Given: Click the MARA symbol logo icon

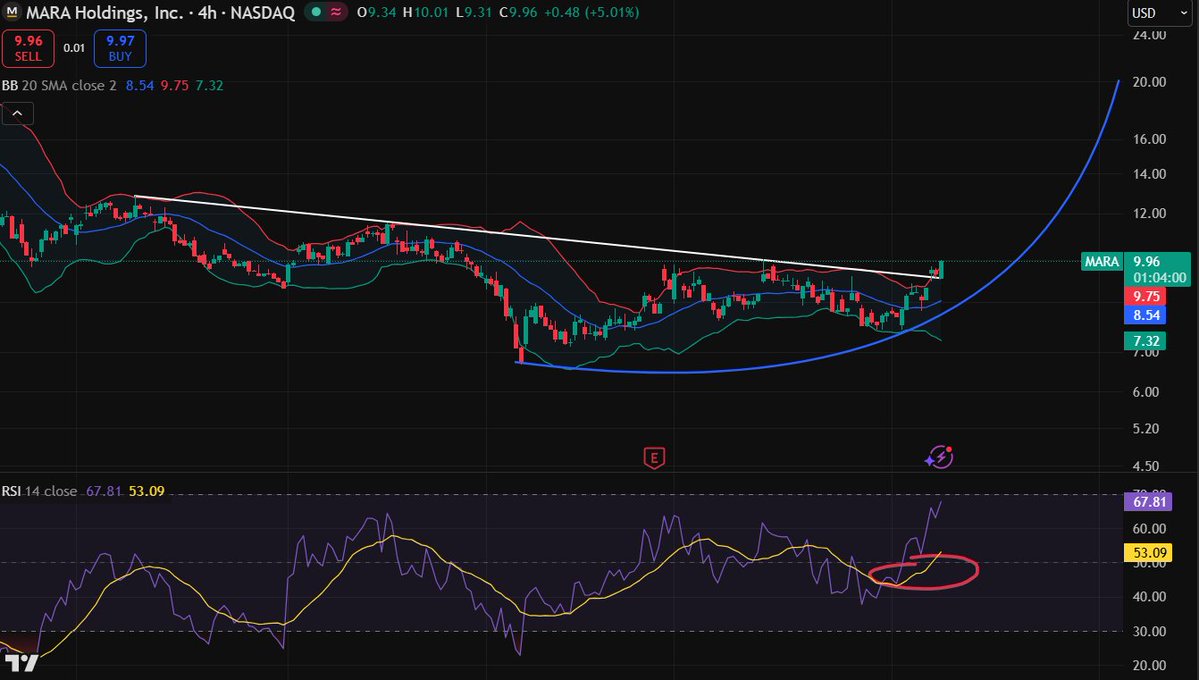Looking at the screenshot, I should pyautogui.click(x=11, y=12).
